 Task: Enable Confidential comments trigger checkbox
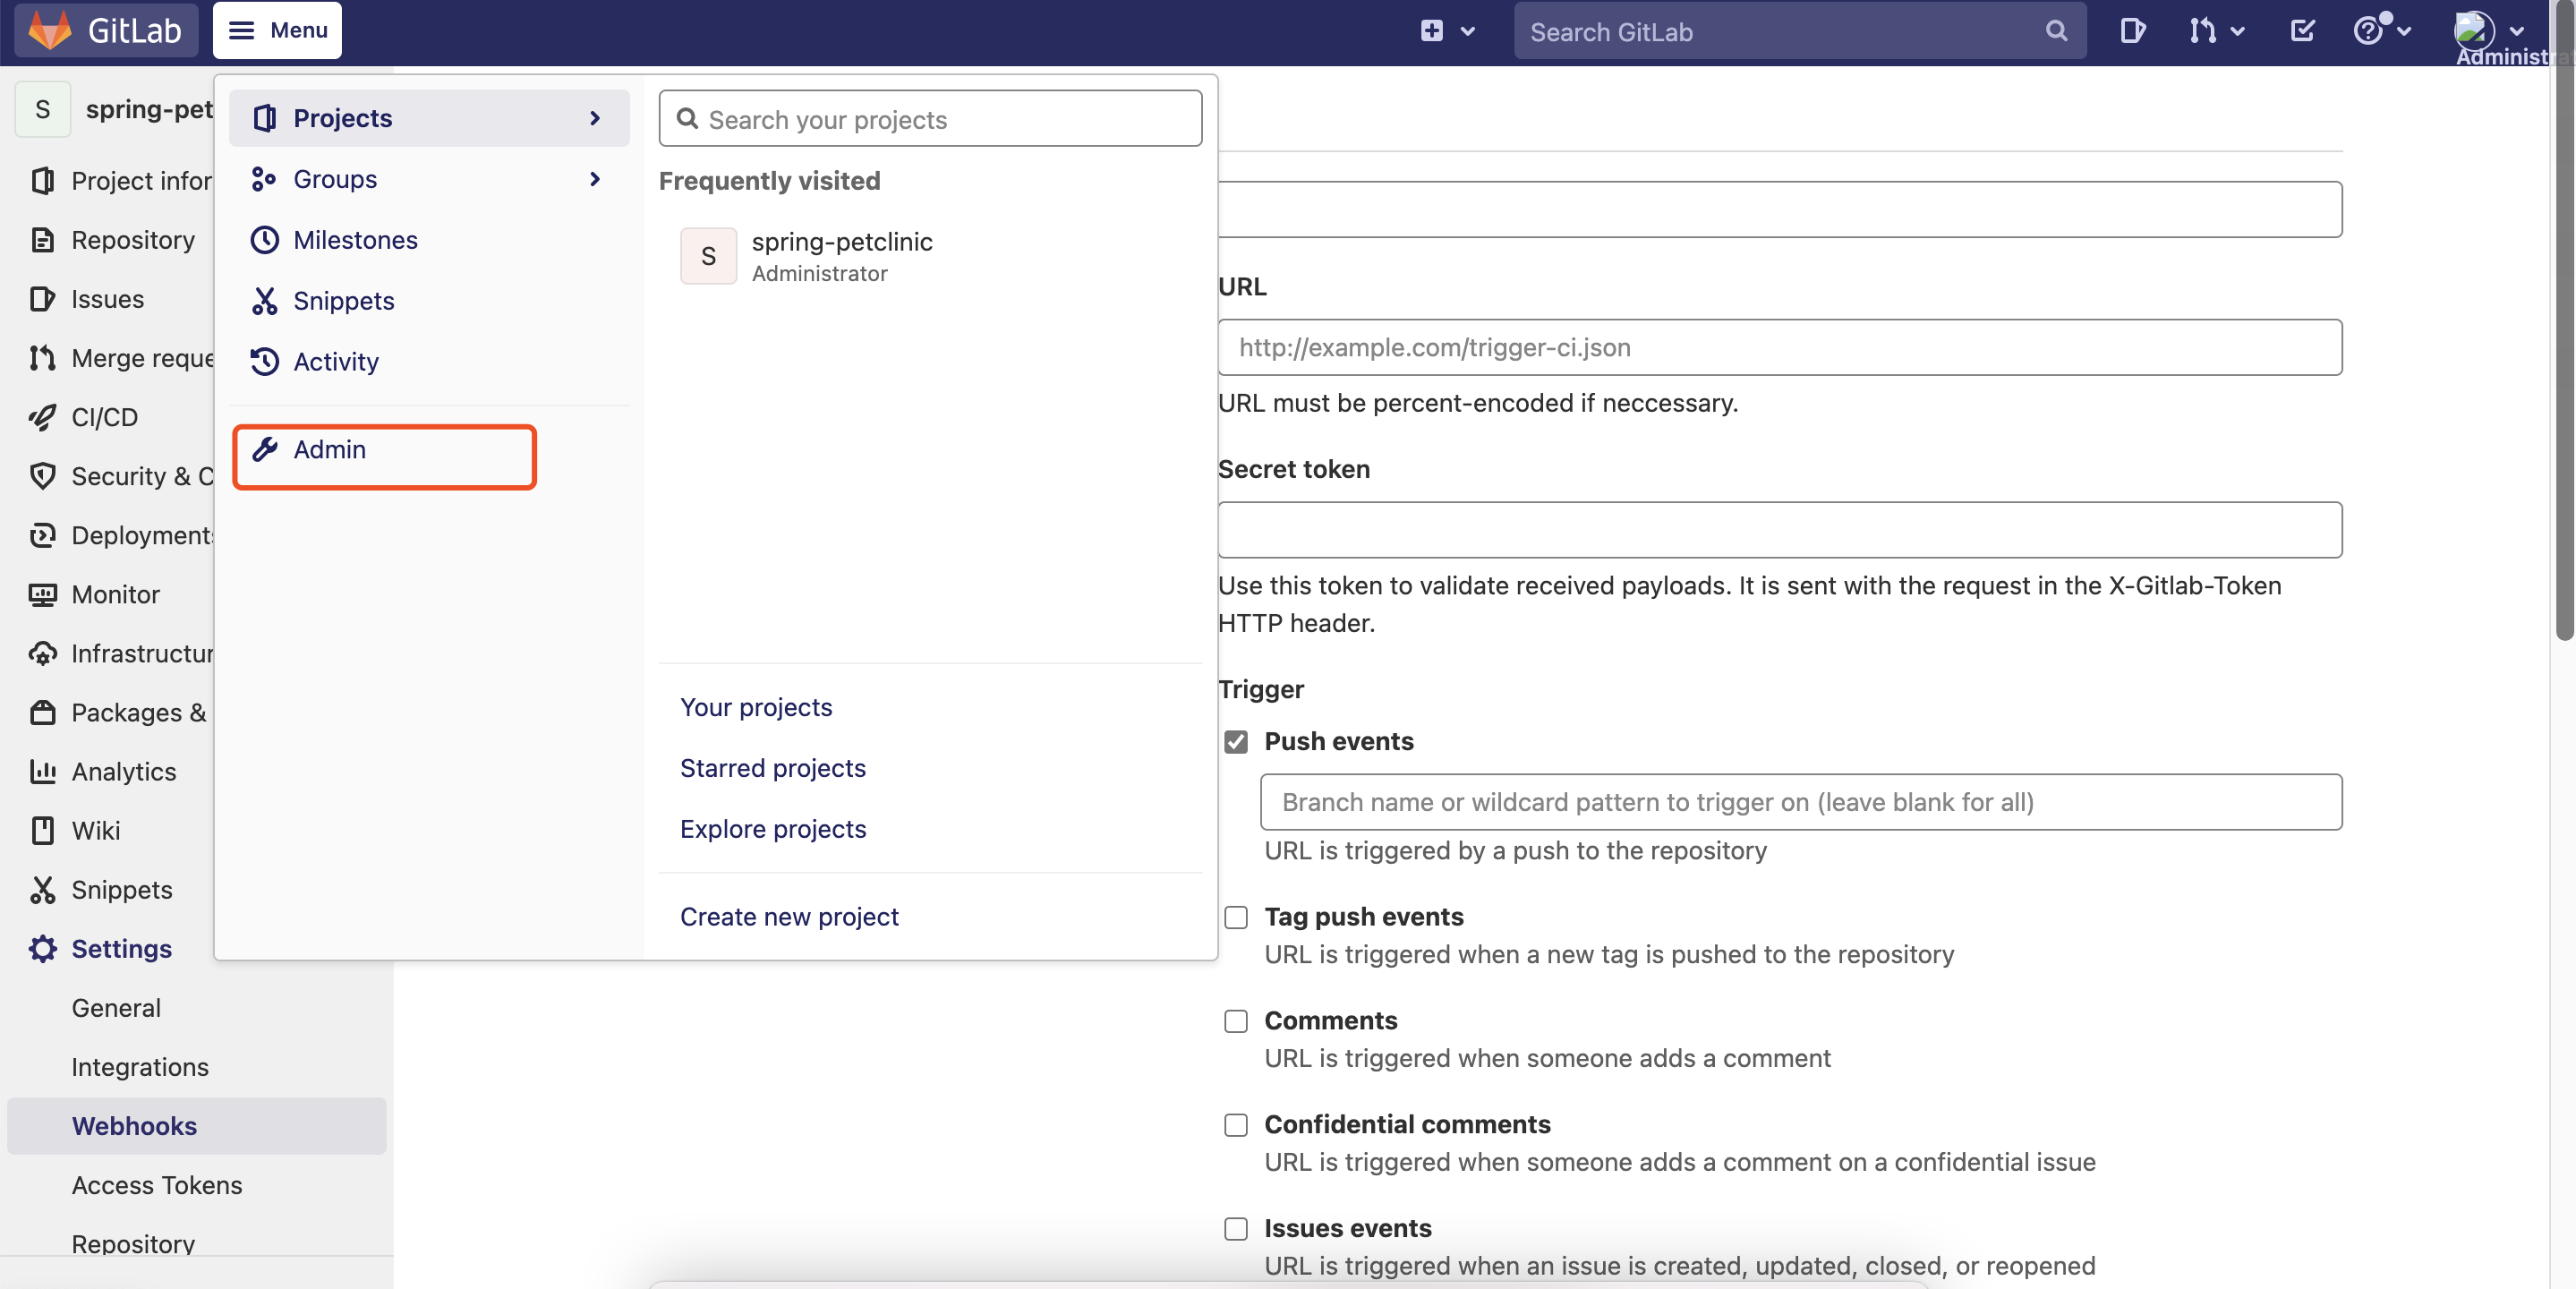1236,1125
